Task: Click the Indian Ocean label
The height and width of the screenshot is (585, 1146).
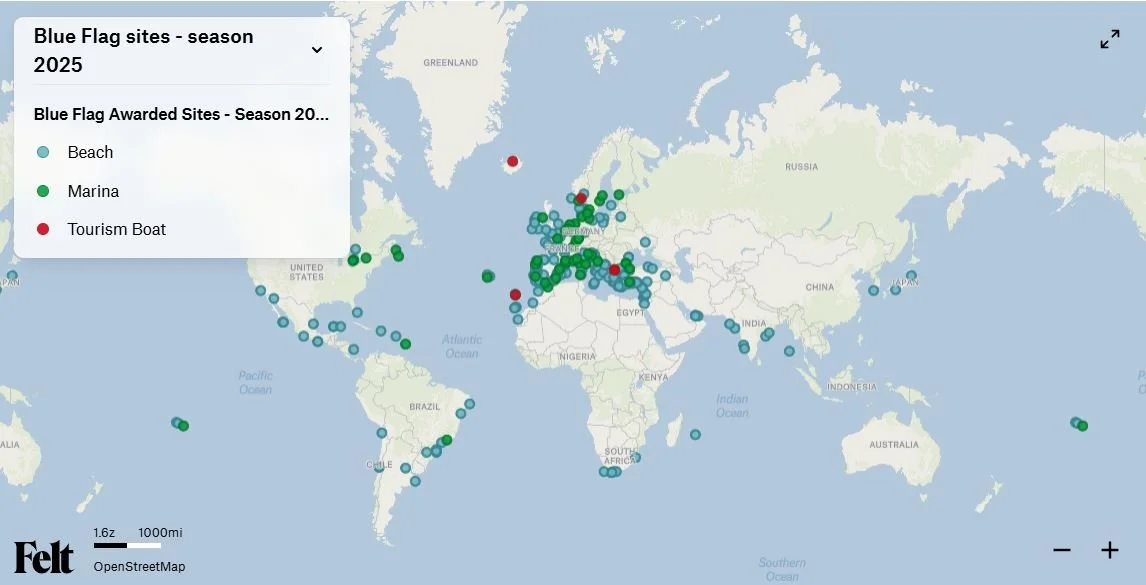Action: tap(732, 406)
